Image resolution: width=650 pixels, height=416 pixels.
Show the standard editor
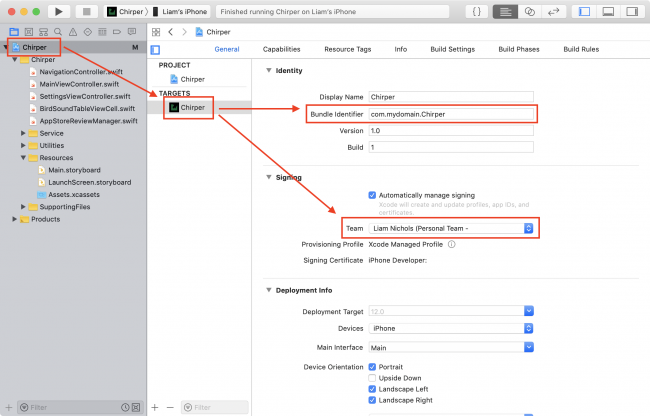point(505,12)
